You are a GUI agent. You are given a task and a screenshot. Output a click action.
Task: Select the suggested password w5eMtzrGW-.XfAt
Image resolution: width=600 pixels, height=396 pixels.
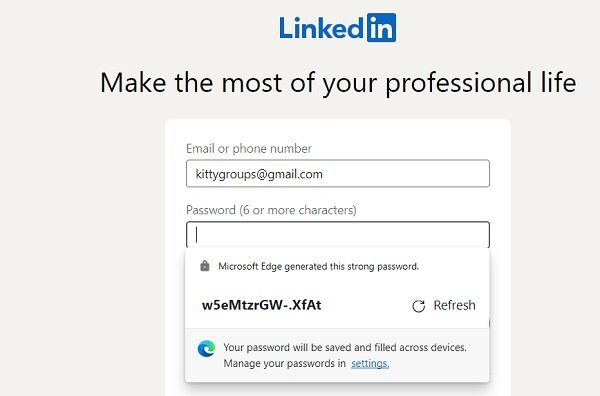click(x=261, y=305)
